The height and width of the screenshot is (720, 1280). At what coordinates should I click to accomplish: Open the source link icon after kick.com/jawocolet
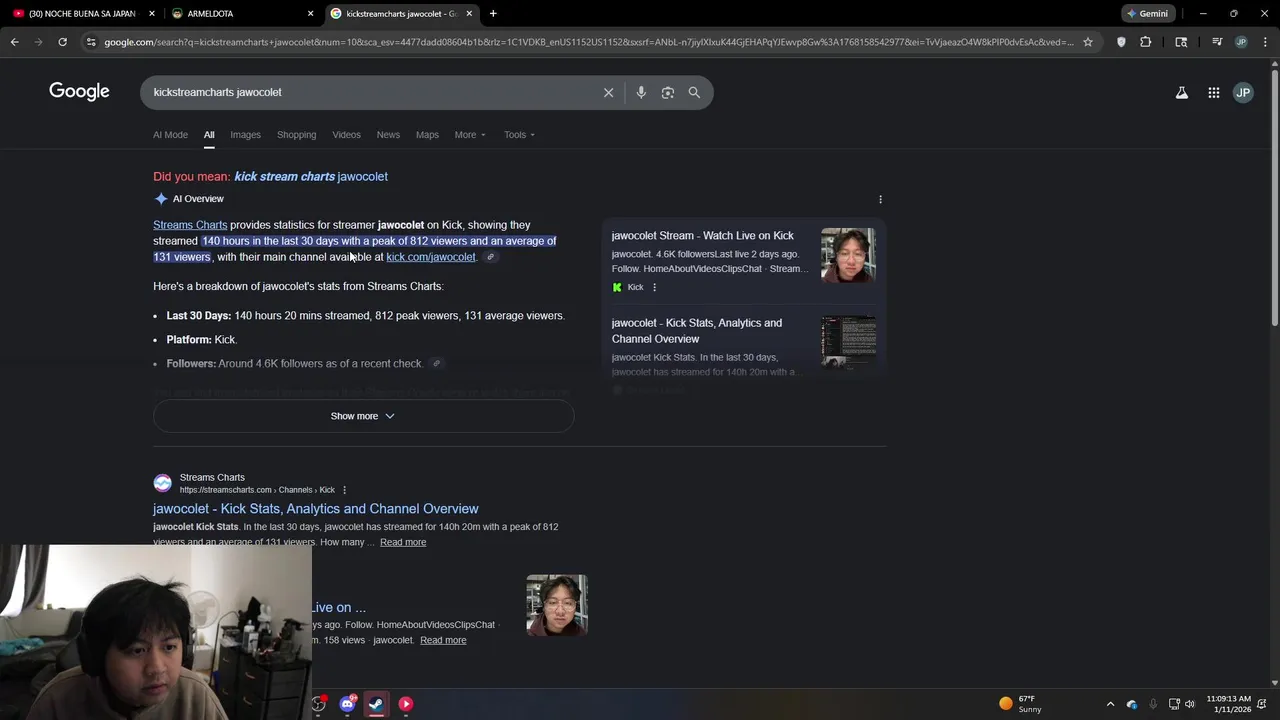click(x=490, y=257)
